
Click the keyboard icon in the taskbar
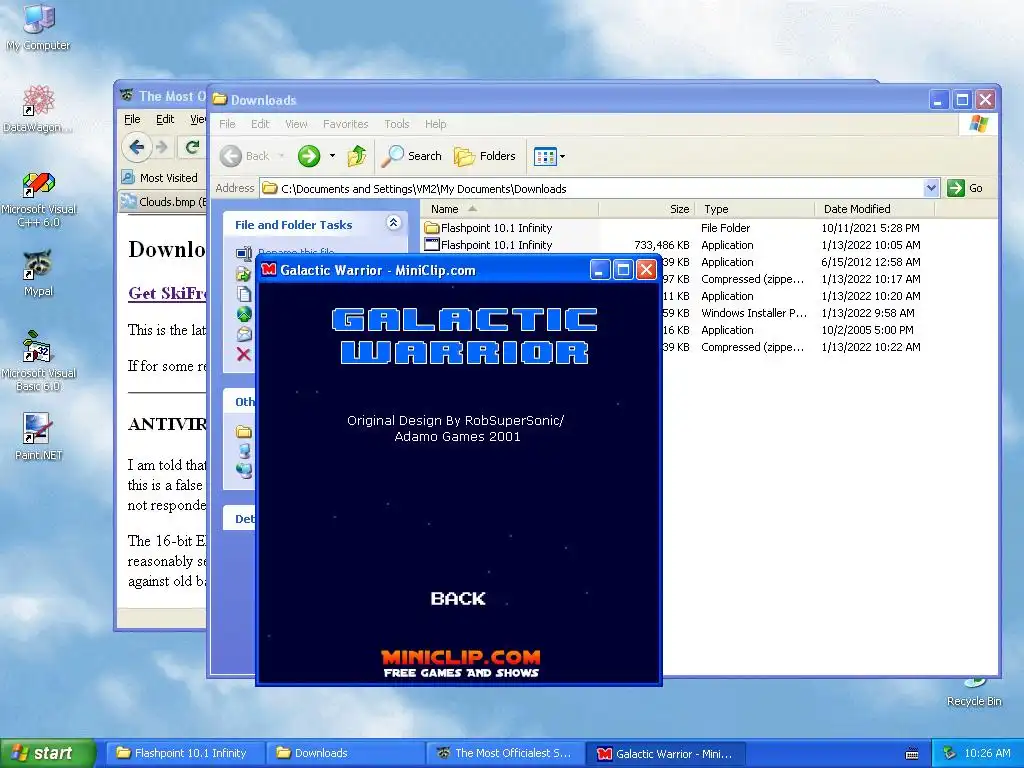coord(912,754)
